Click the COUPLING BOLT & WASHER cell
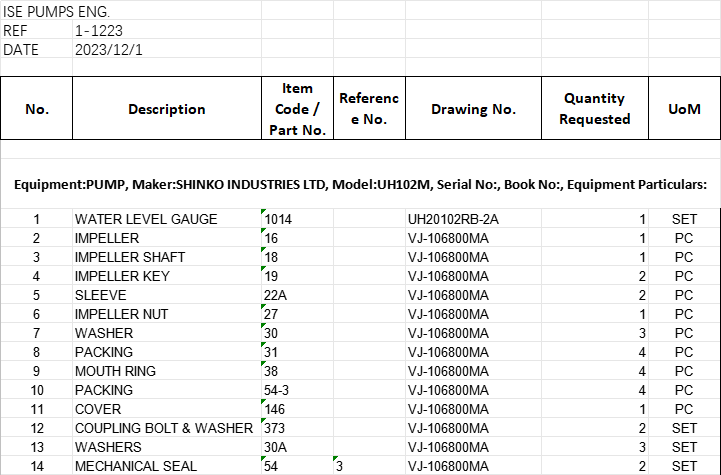This screenshot has height=475, width=721. [164, 428]
